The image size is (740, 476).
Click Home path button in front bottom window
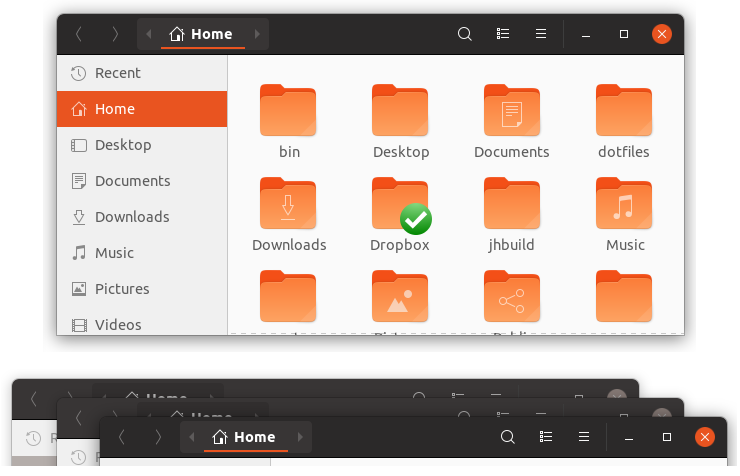click(244, 437)
